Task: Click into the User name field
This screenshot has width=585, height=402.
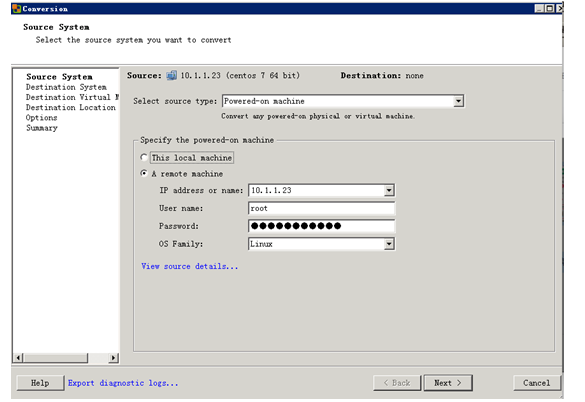Action: [x=321, y=208]
